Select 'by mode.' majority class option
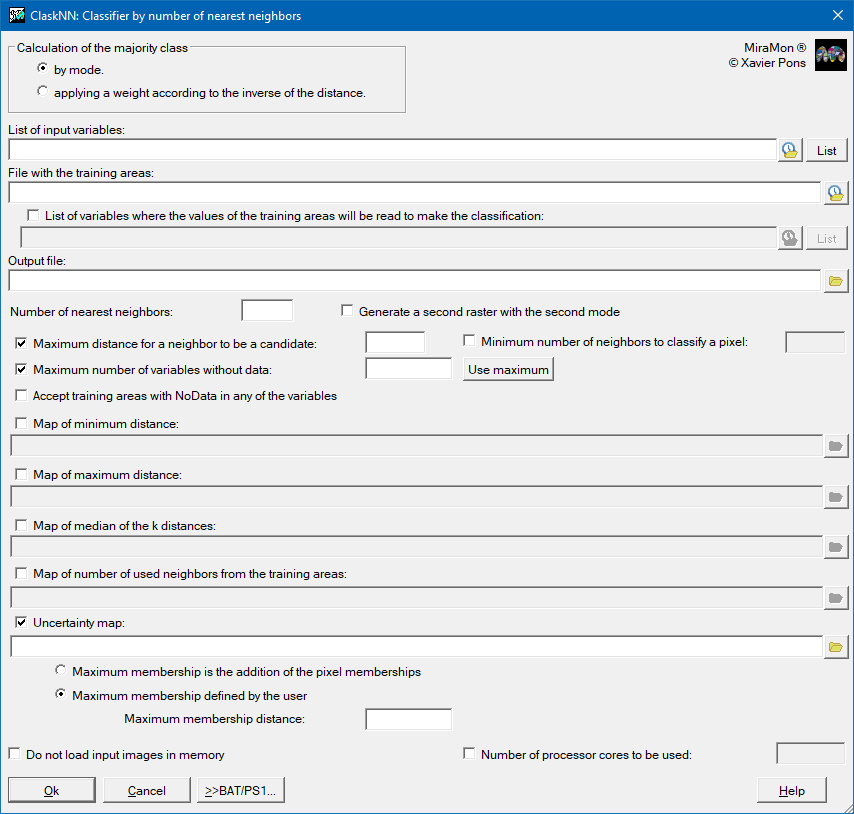Image resolution: width=854 pixels, height=814 pixels. tap(42, 69)
